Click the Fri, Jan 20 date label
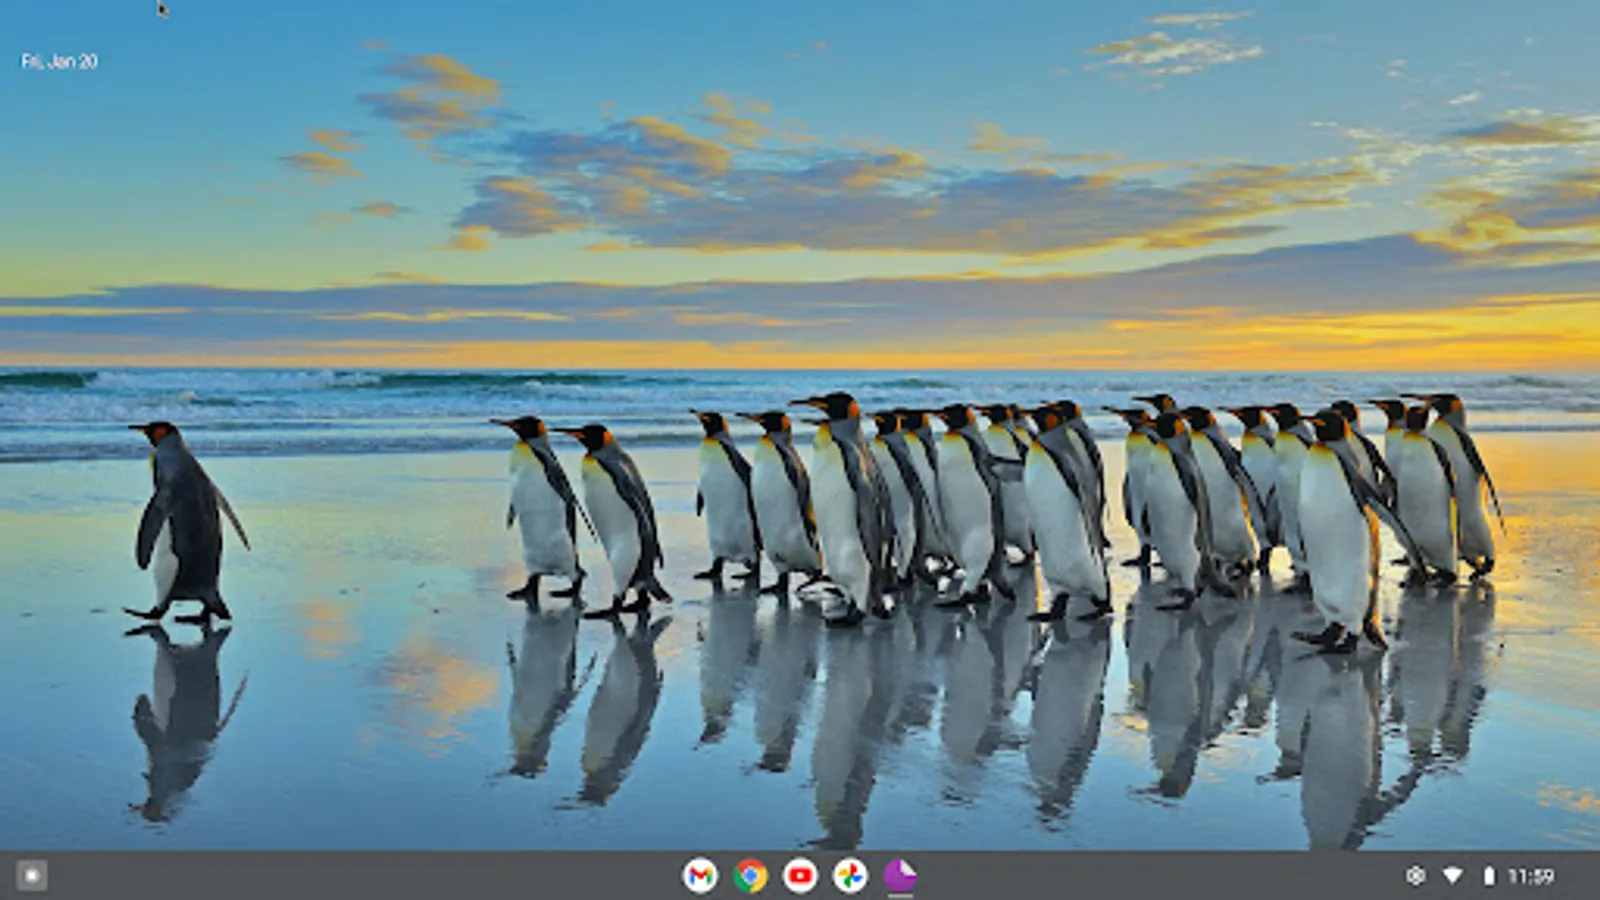 pos(59,61)
